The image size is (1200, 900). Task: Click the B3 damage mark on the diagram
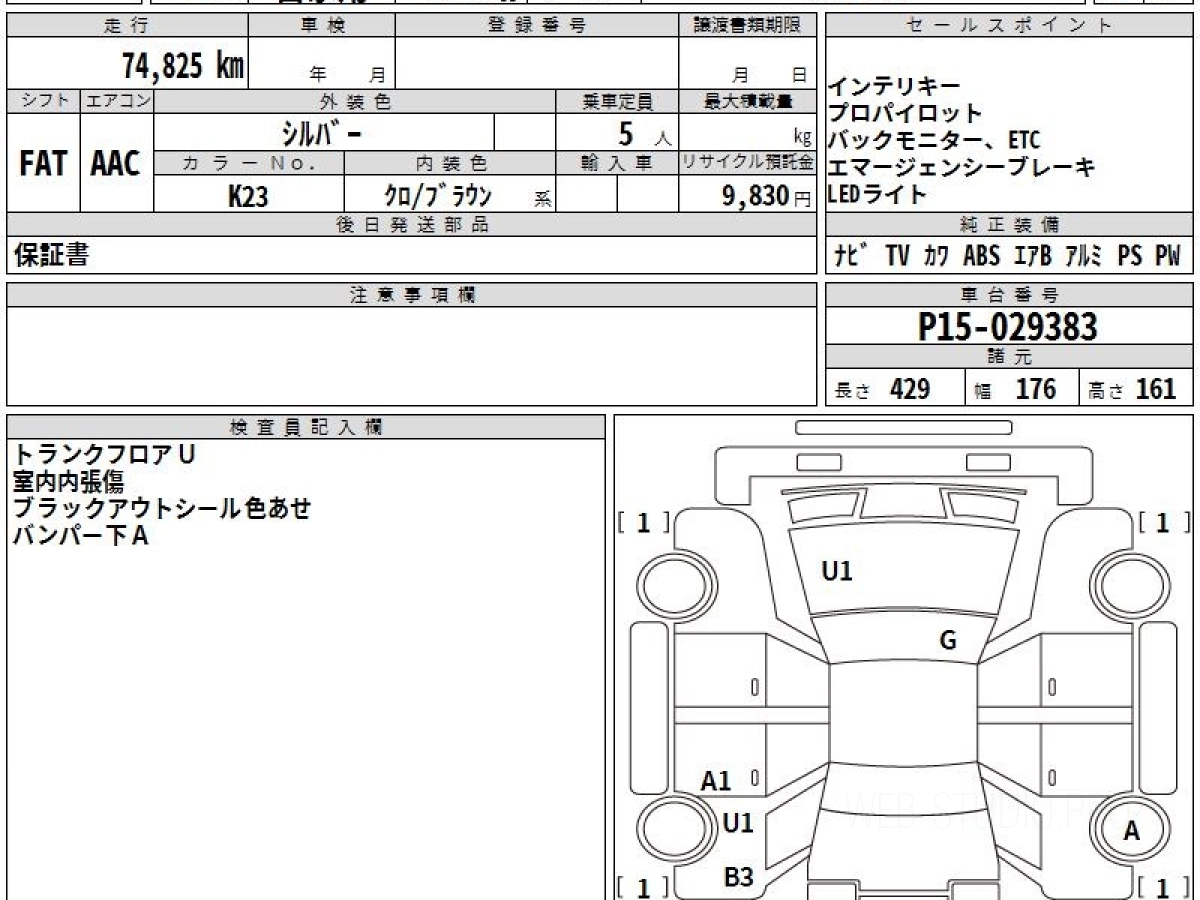pos(738,877)
